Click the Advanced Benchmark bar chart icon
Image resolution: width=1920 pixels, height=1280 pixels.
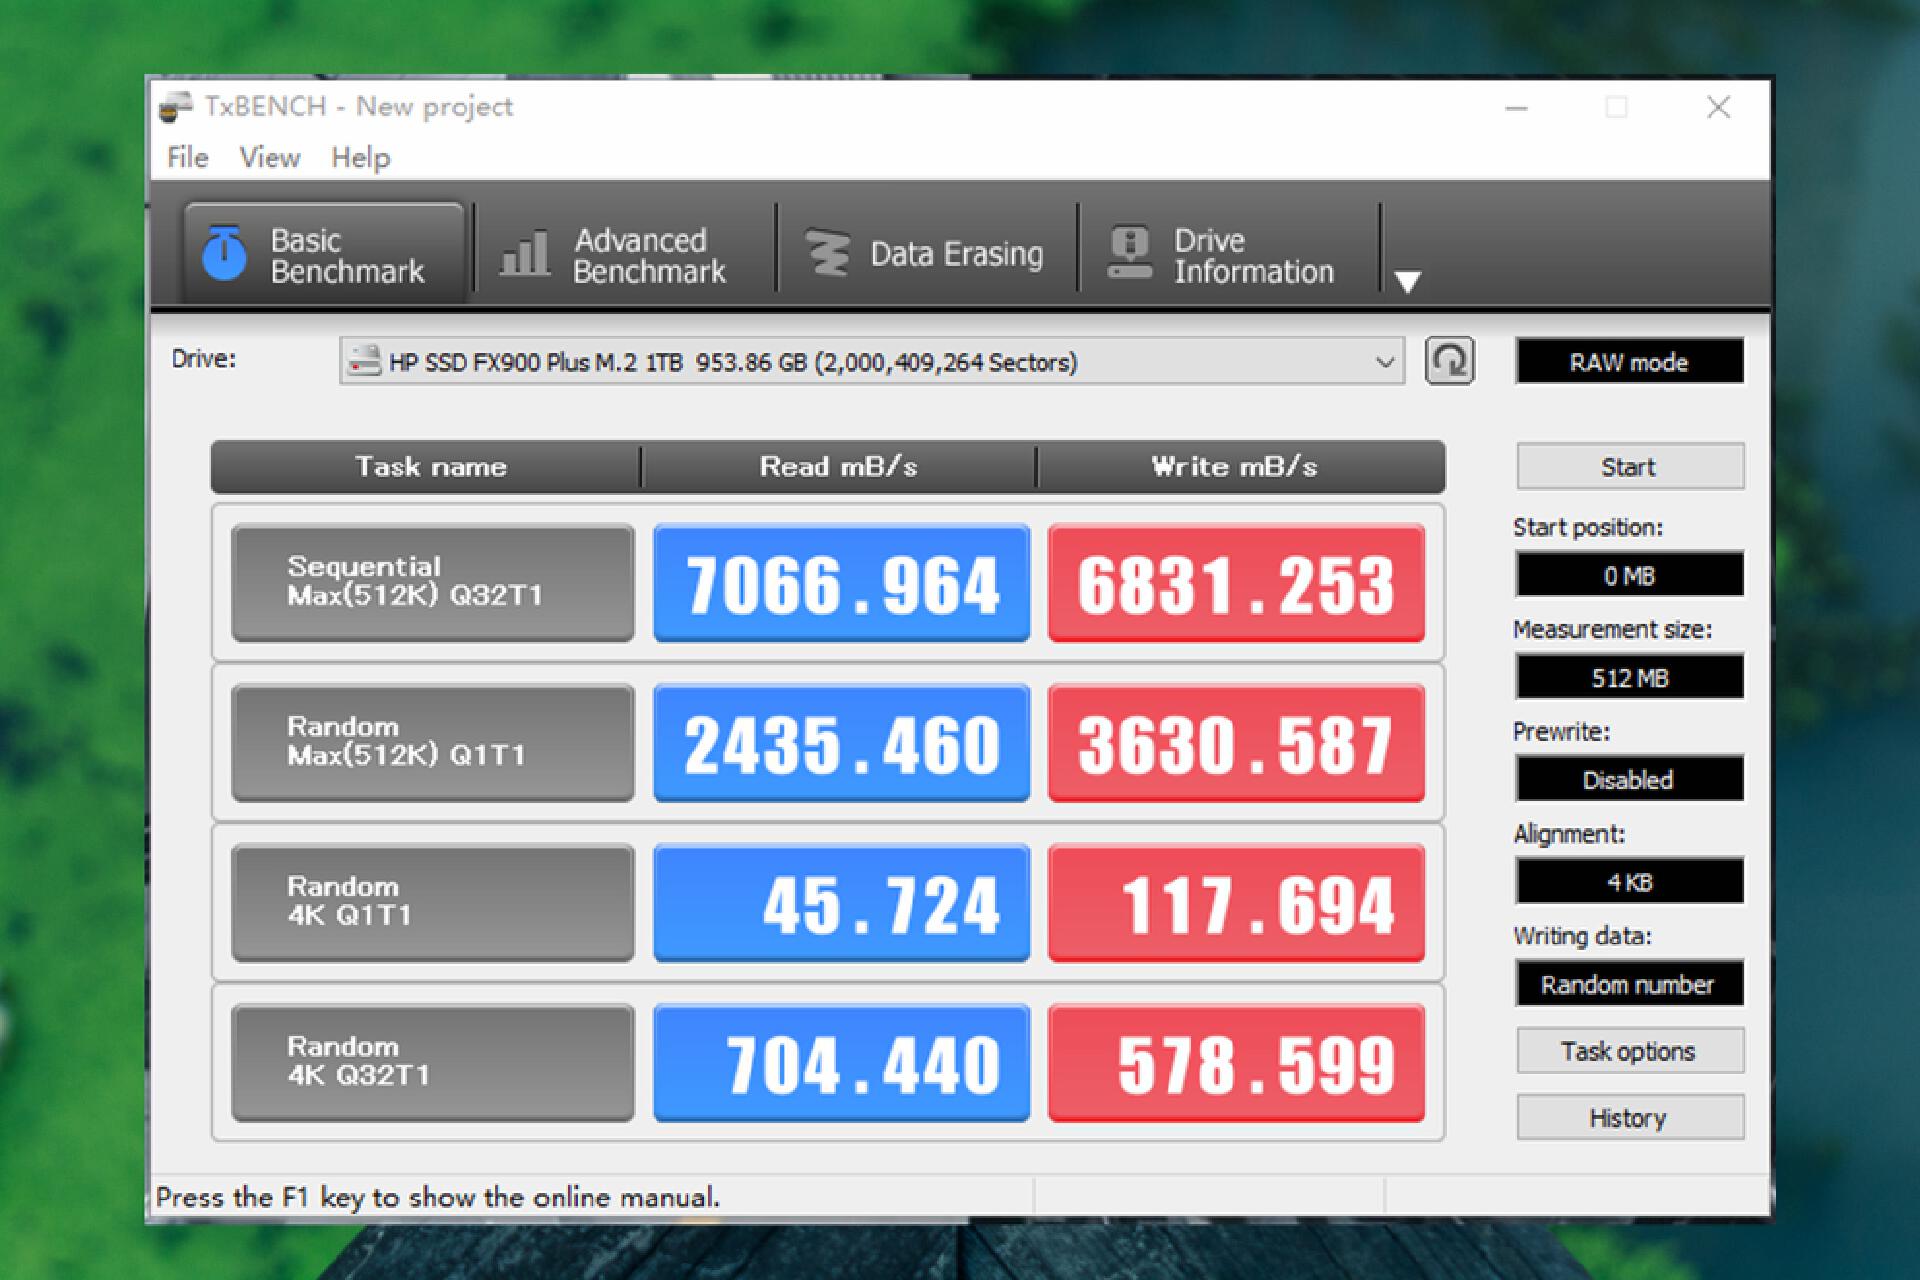pyautogui.click(x=525, y=254)
